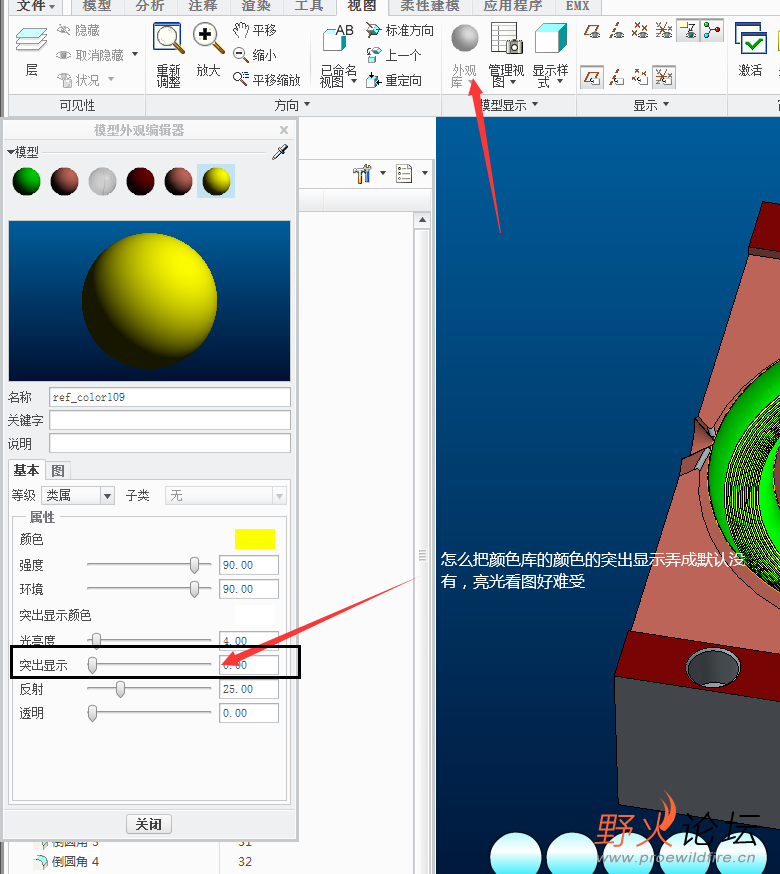The image size is (780, 874).
Task: Toggle spin center display
Action: [x=712, y=30]
